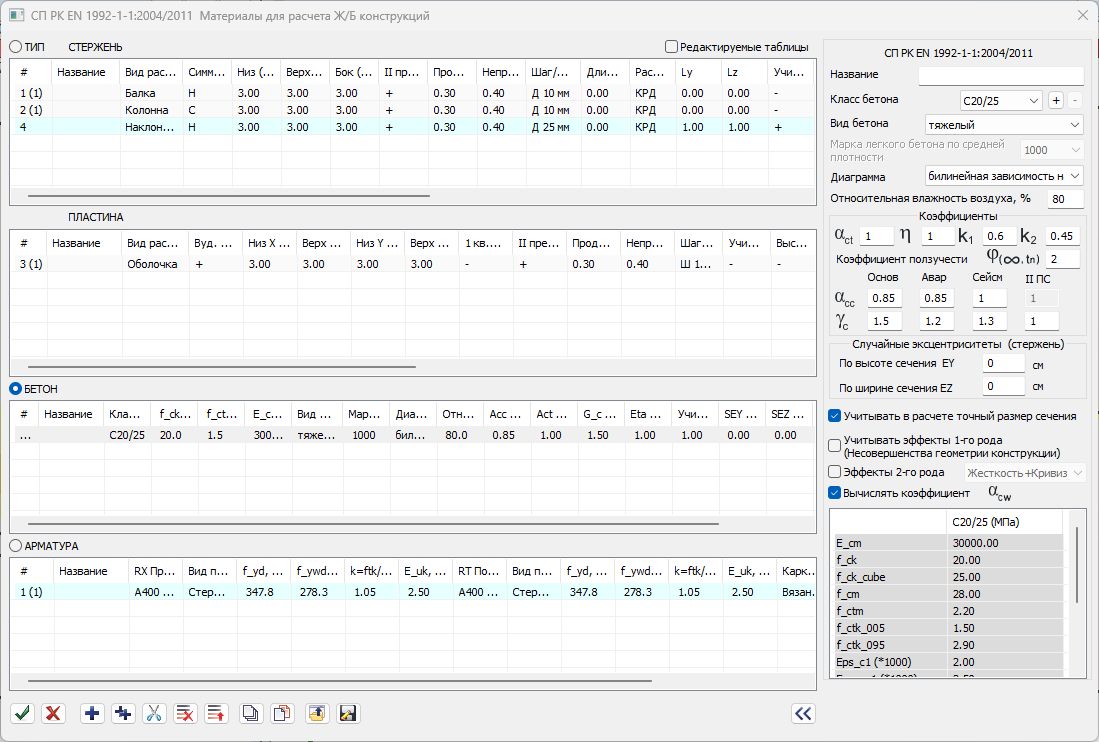This screenshot has width=1099, height=742.
Task: Toggle Эффекты 2-го рода checkbox
Action: click(835, 472)
